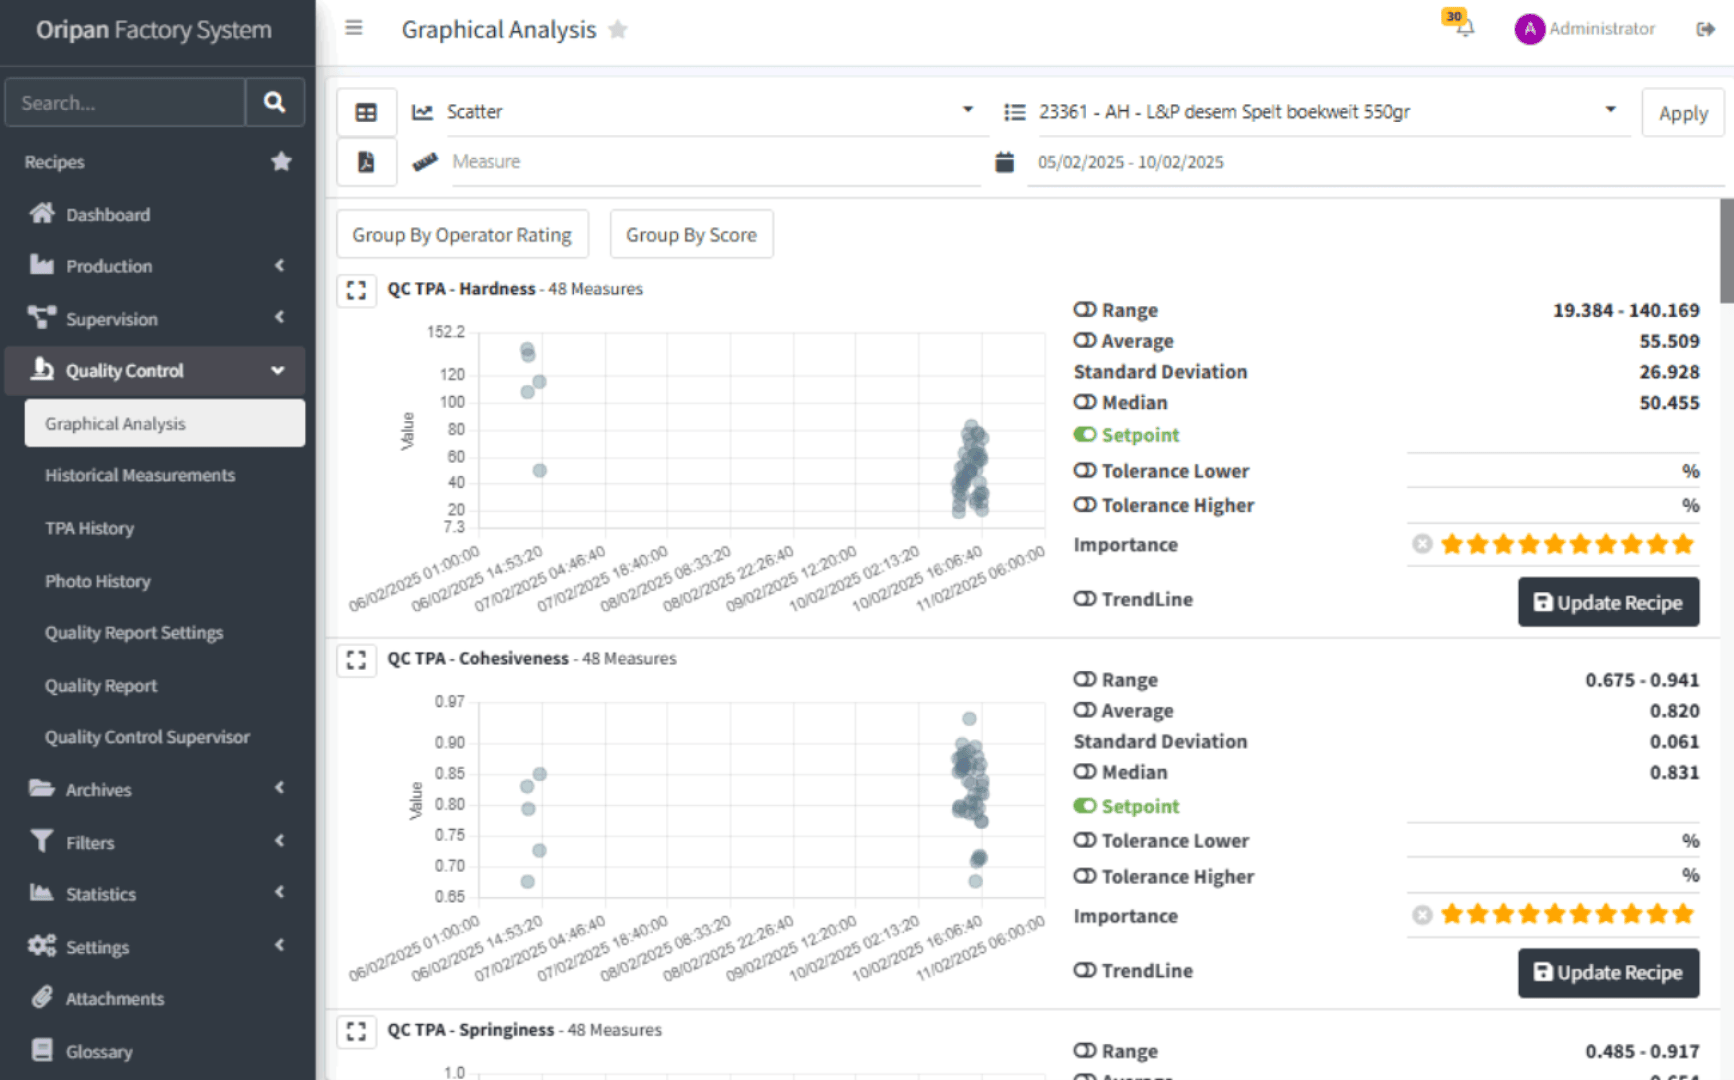Toggle the Range display for Hardness
The width and height of the screenshot is (1734, 1080).
pos(1086,309)
